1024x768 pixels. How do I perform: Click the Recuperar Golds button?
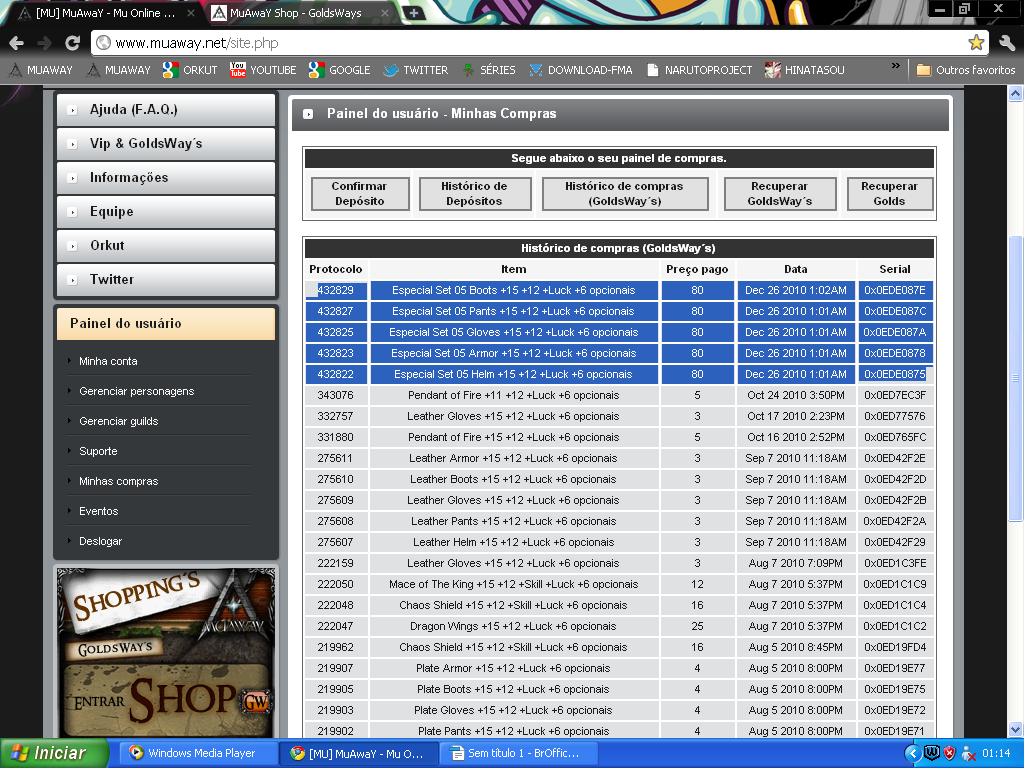click(x=889, y=194)
